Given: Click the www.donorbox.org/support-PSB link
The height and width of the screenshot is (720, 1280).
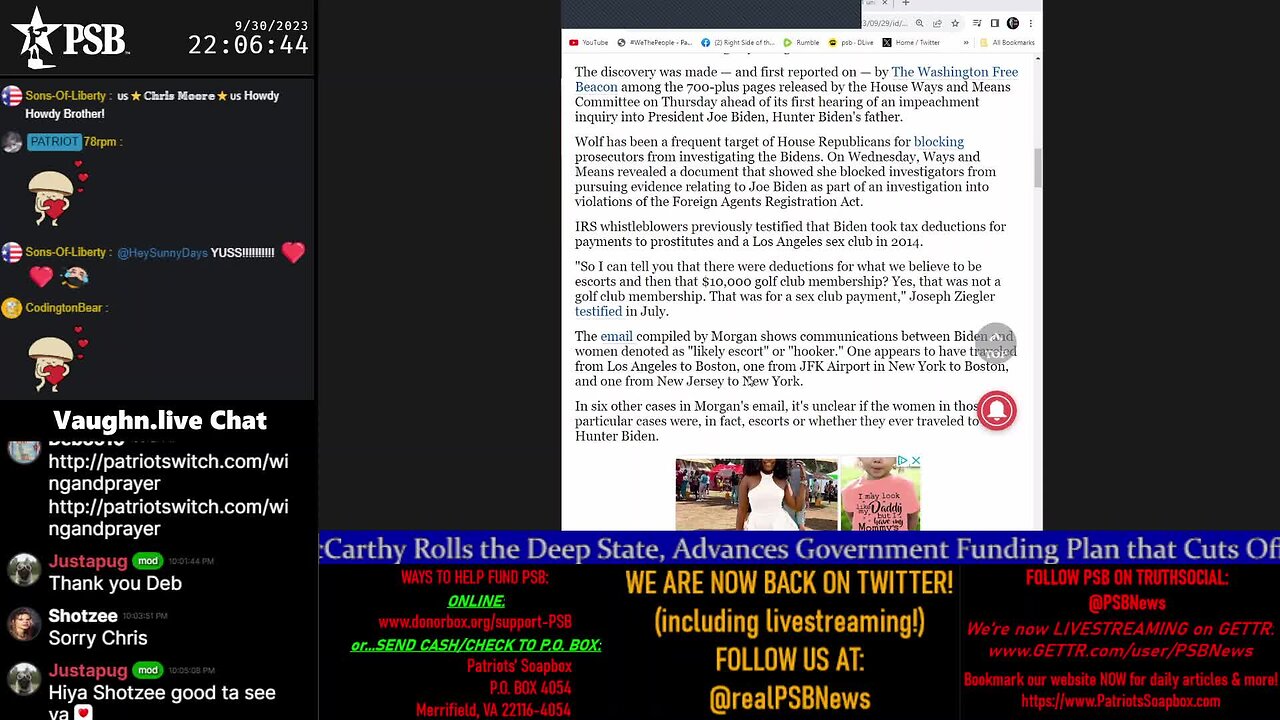Looking at the screenshot, I should 475,622.
